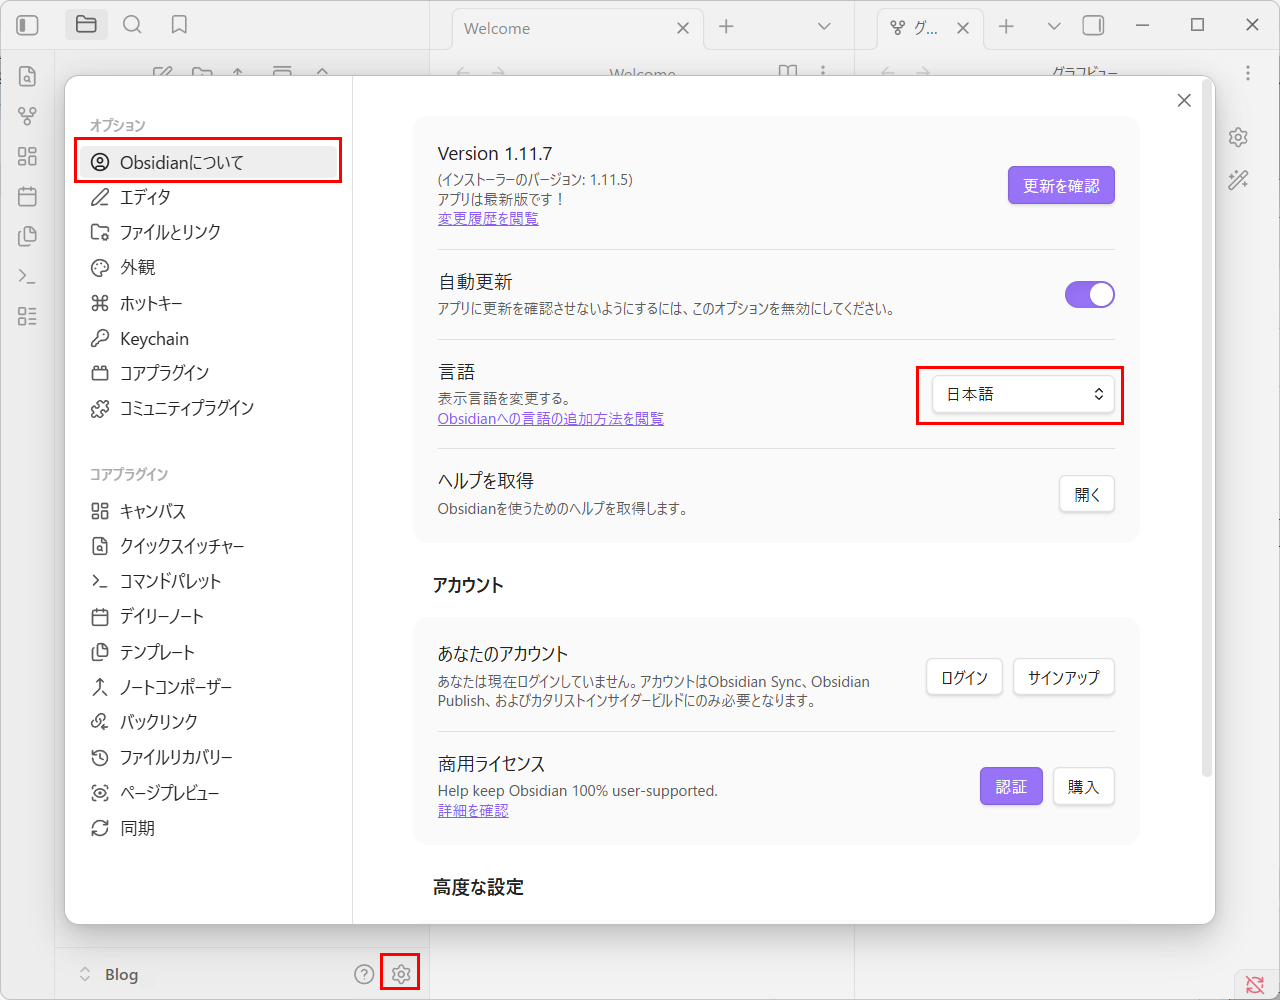1280x1000 pixels.
Task: Switch to the Welcome tab
Action: (x=560, y=28)
